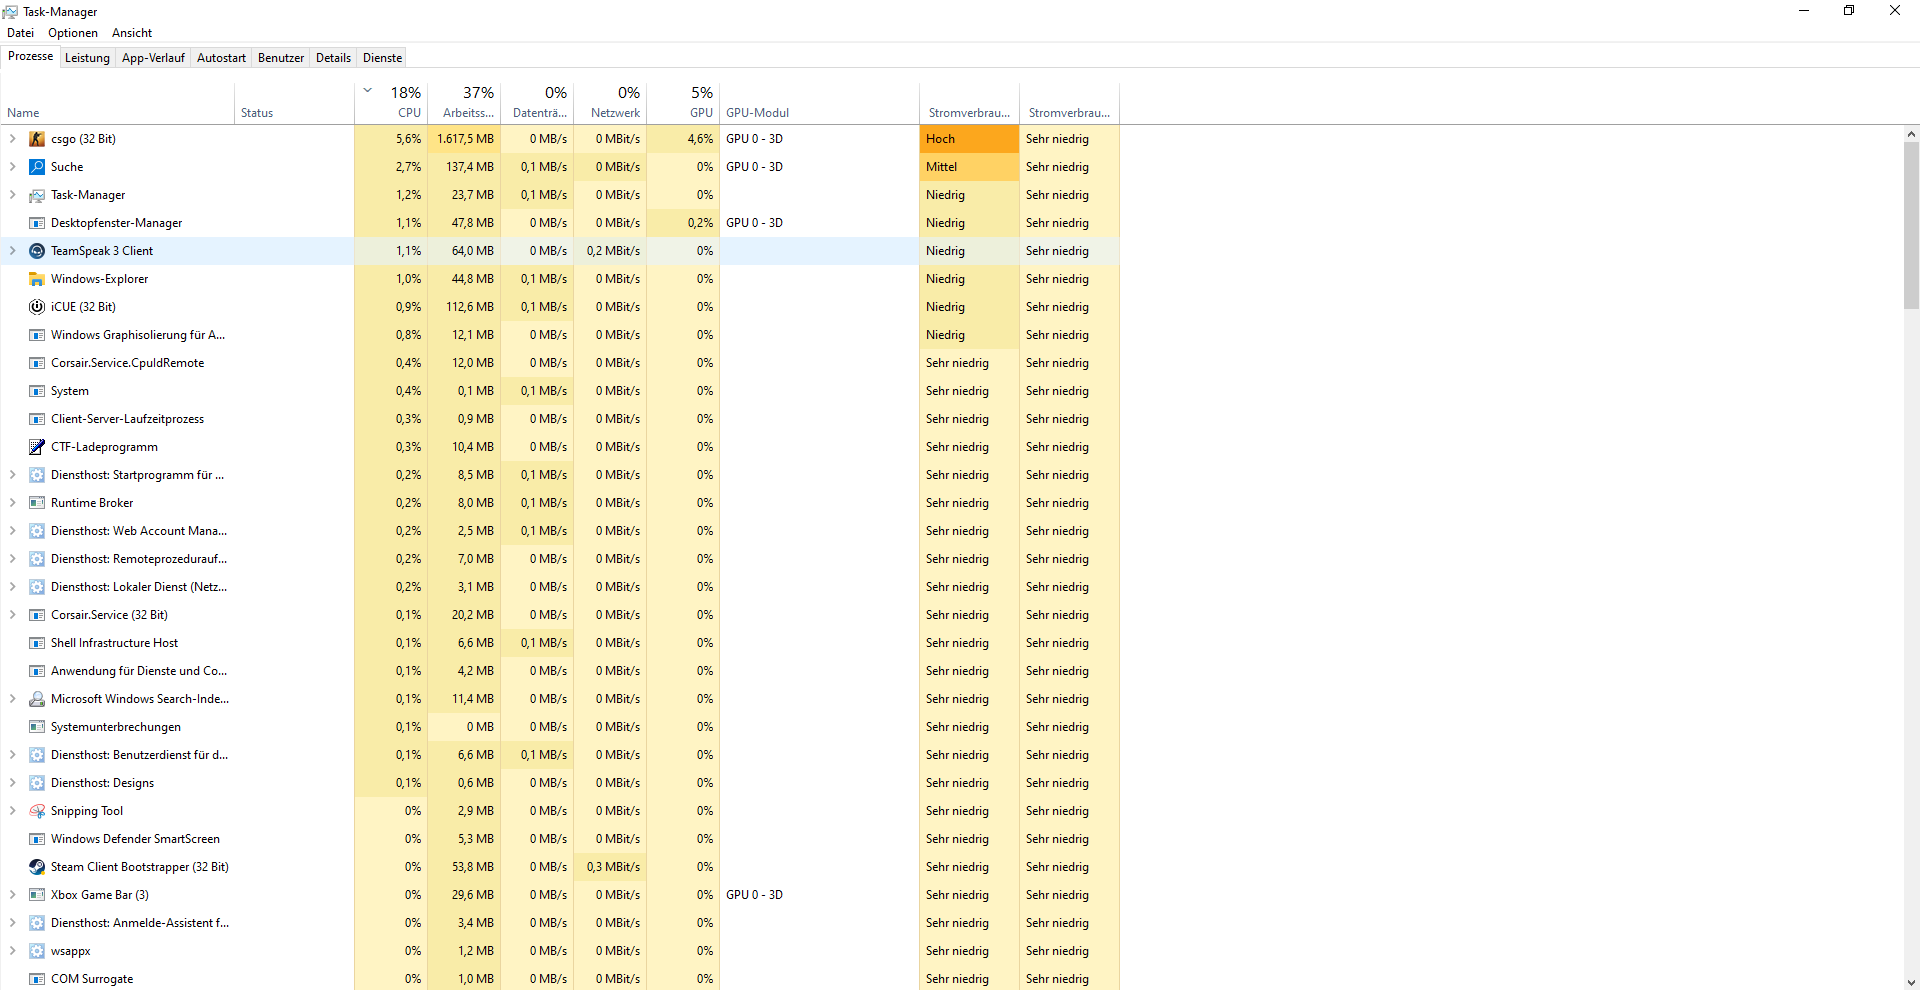Click the Shell Infrastructure Host icon

[37, 643]
